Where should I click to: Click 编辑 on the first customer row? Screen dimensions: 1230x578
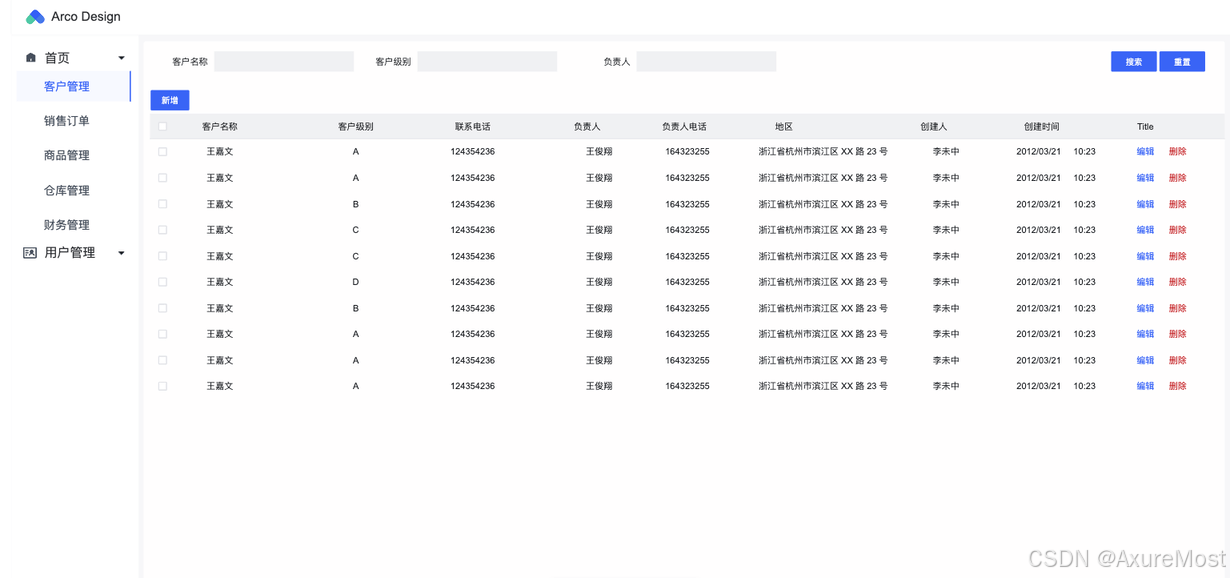pos(1144,151)
